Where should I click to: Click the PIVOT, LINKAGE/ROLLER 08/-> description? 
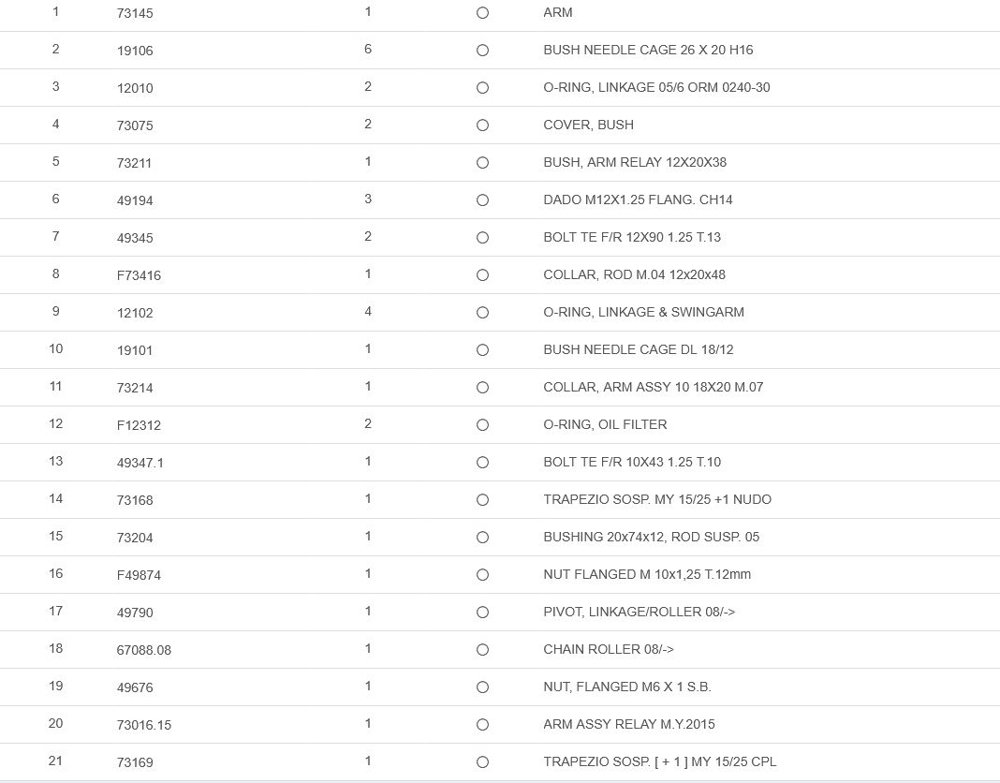[638, 612]
